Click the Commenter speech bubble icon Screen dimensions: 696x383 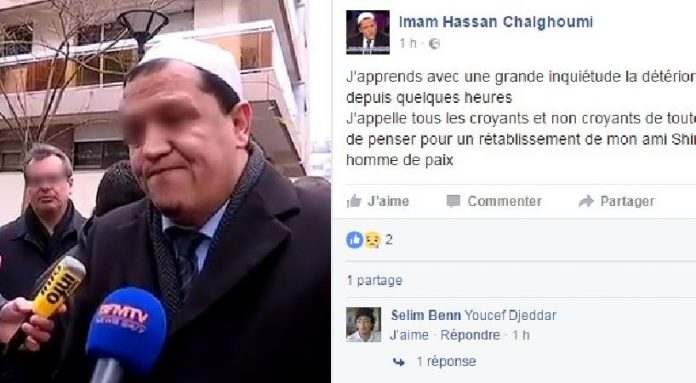click(x=453, y=201)
